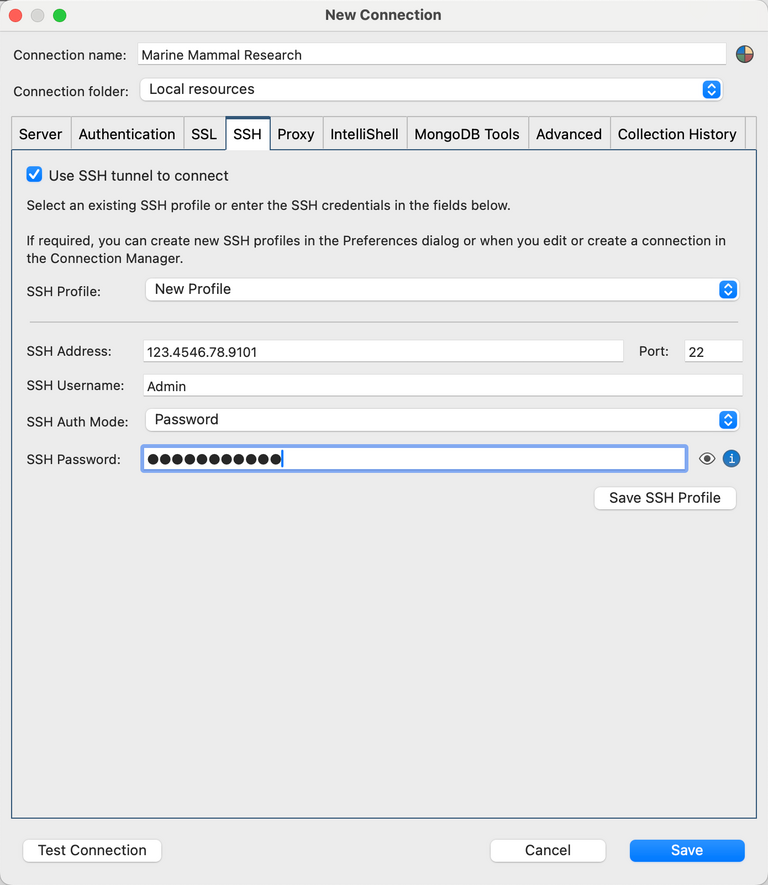Viewport: 768px width, 885px height.
Task: Save the Marine Mammal Research connection
Action: [686, 850]
